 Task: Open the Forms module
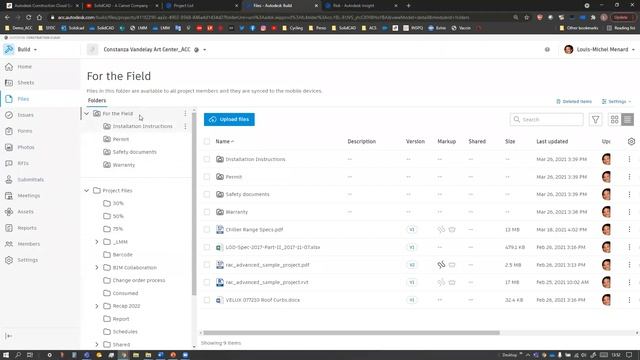[x=24, y=131]
